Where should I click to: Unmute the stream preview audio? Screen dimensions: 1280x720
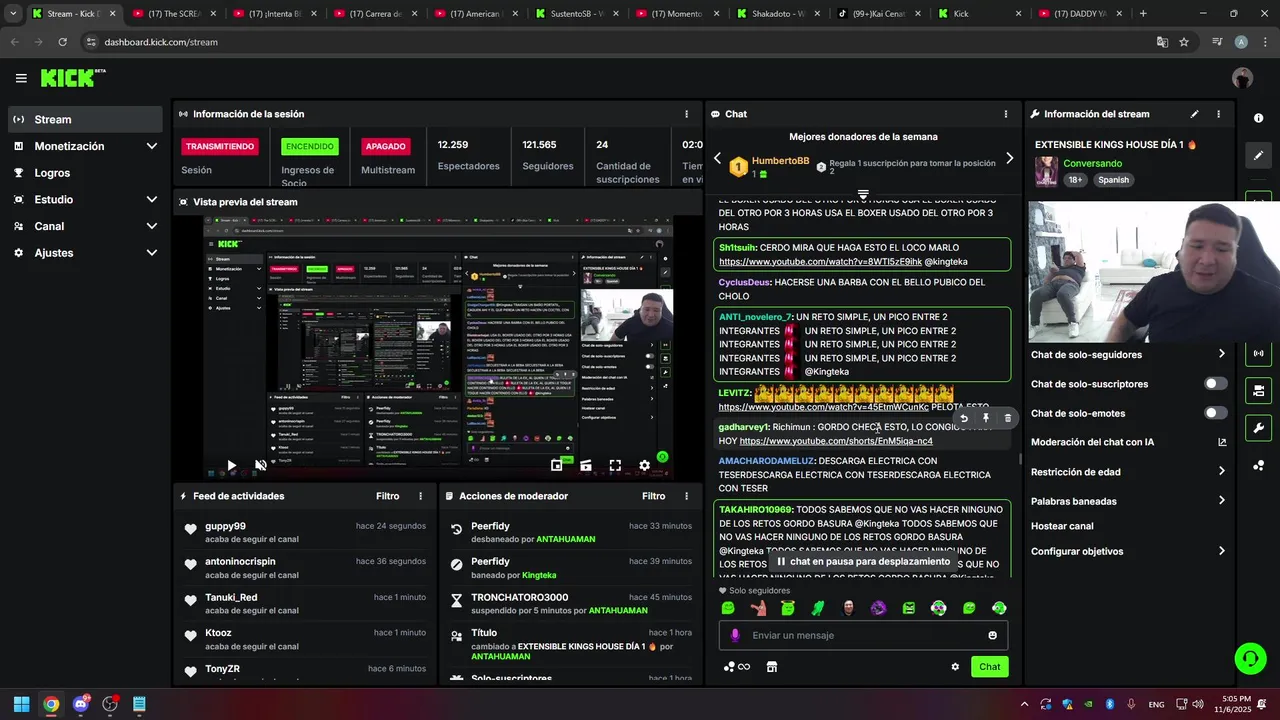pos(261,465)
